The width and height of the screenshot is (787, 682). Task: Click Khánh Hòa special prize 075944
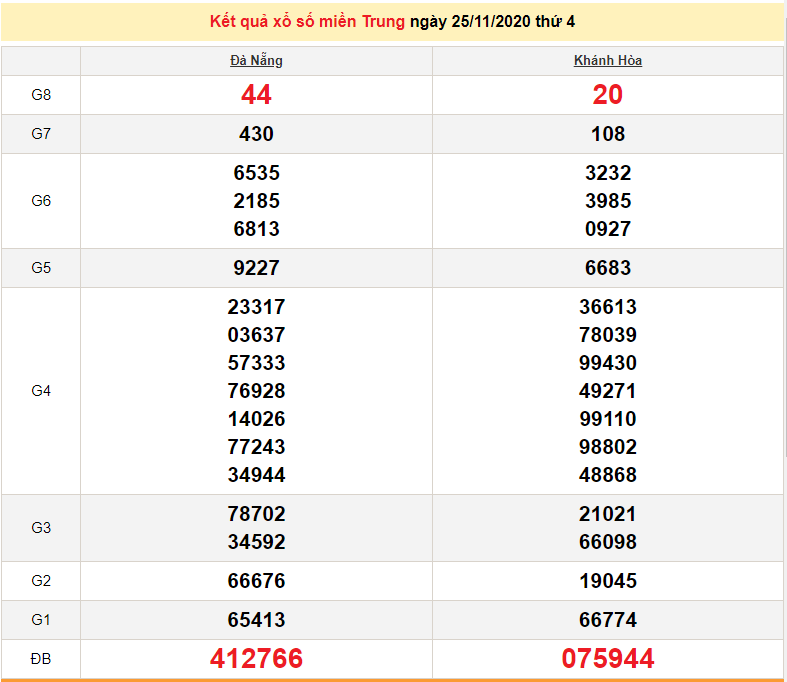607,659
